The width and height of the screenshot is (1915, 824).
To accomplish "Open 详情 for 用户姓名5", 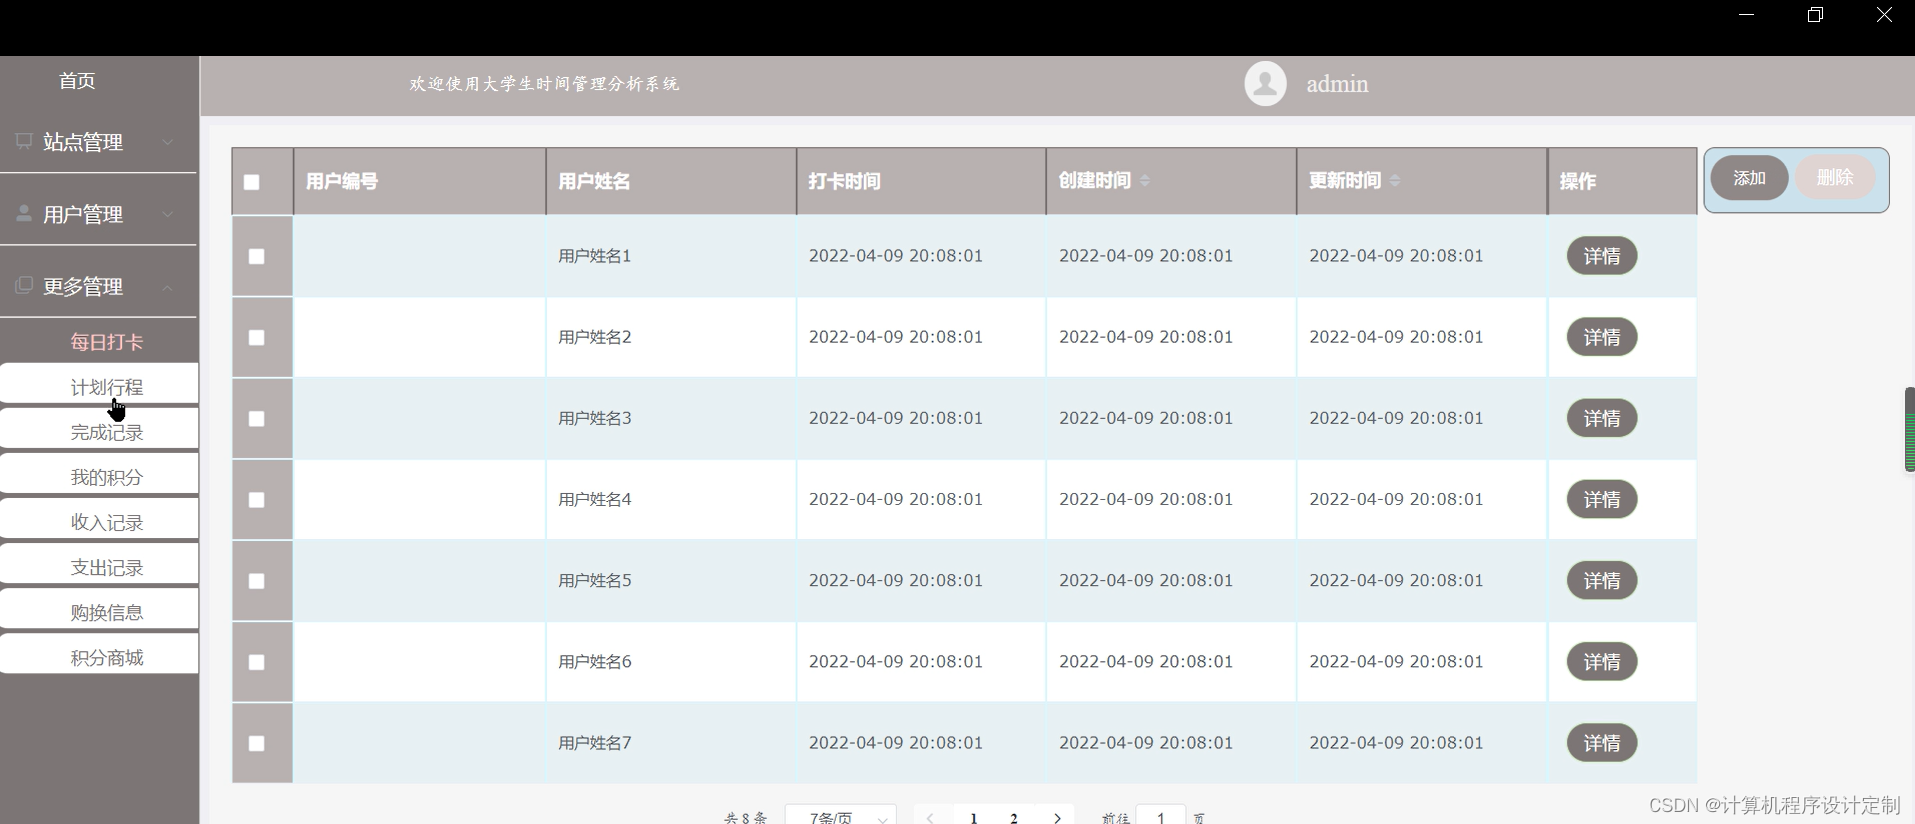I will click(x=1602, y=580).
